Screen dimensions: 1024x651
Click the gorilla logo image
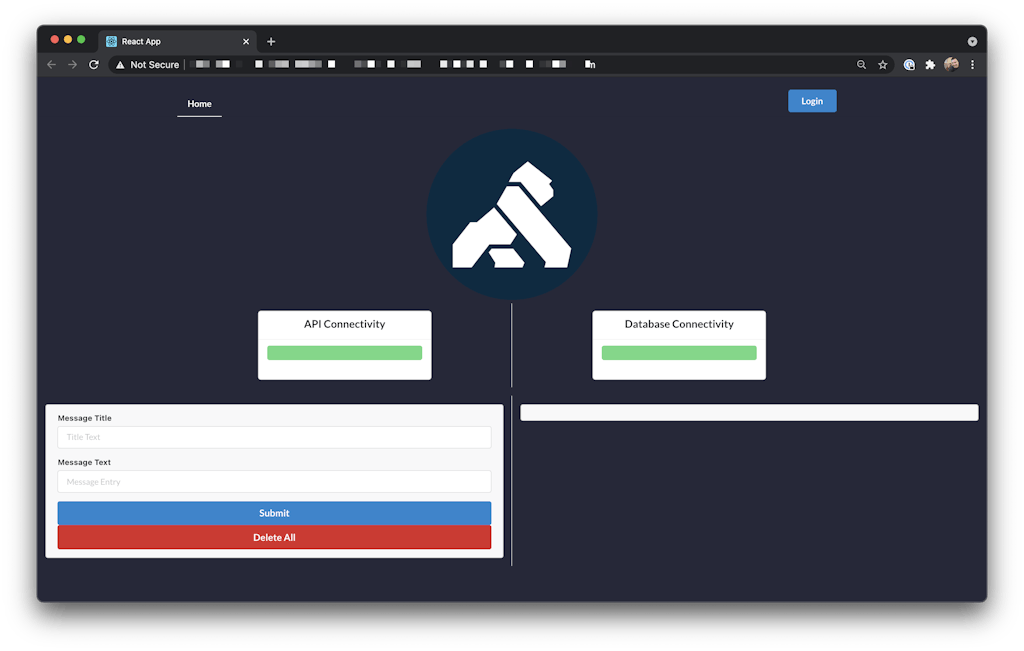click(x=512, y=214)
